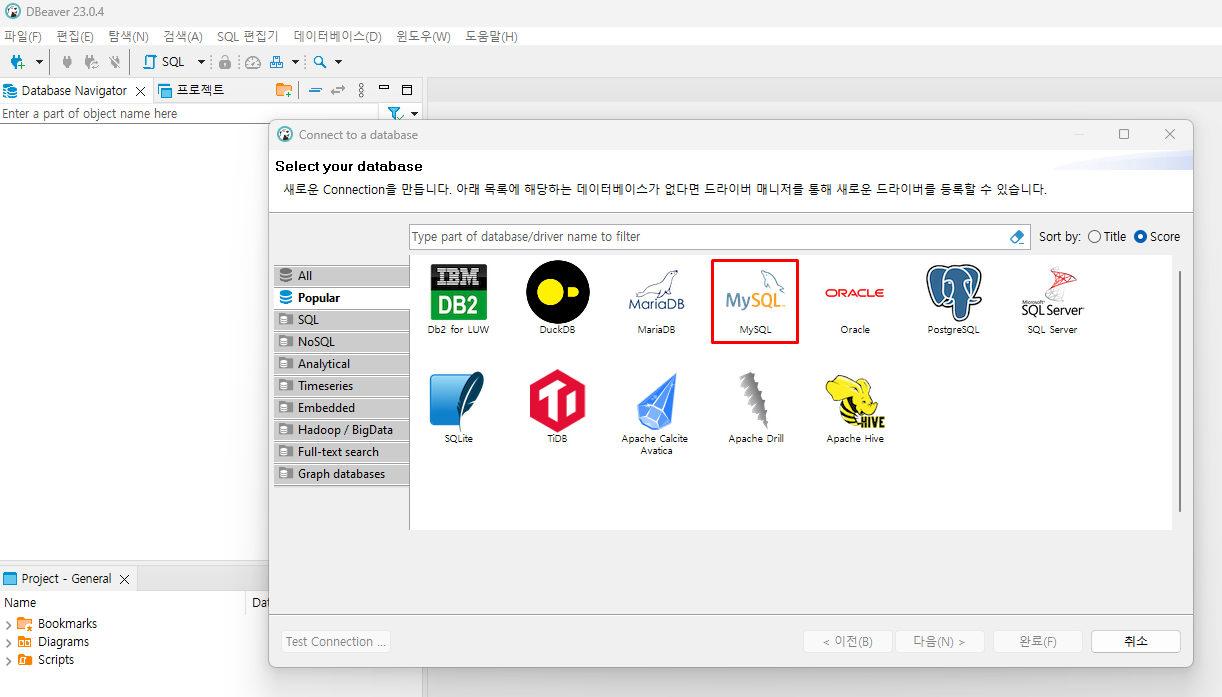The height and width of the screenshot is (697, 1222).
Task: Click the dashboard gauge toolbar icon
Action: click(x=253, y=62)
